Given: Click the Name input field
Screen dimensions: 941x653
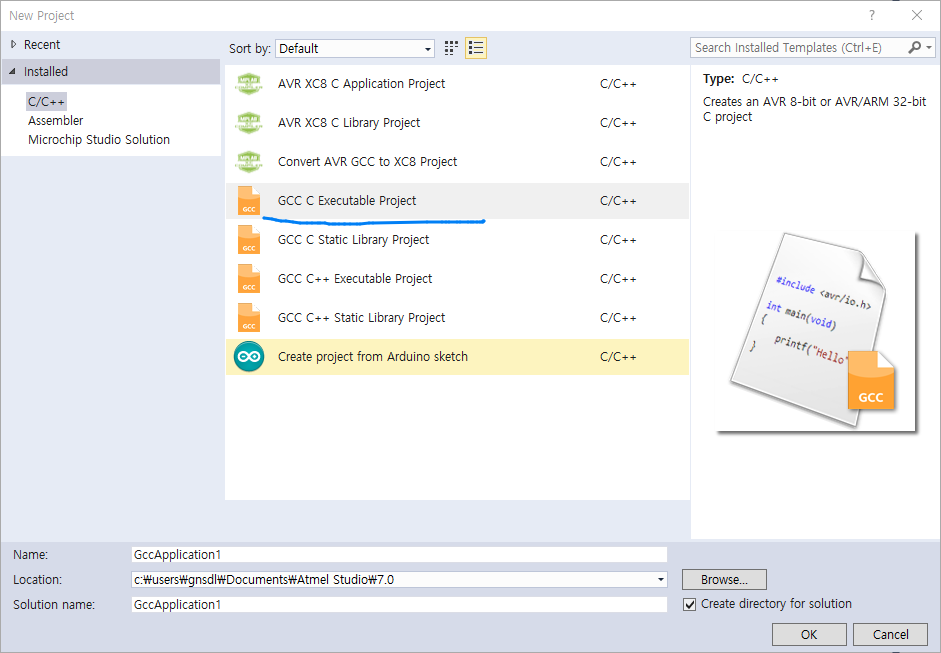Looking at the screenshot, I should pyautogui.click(x=399, y=555).
